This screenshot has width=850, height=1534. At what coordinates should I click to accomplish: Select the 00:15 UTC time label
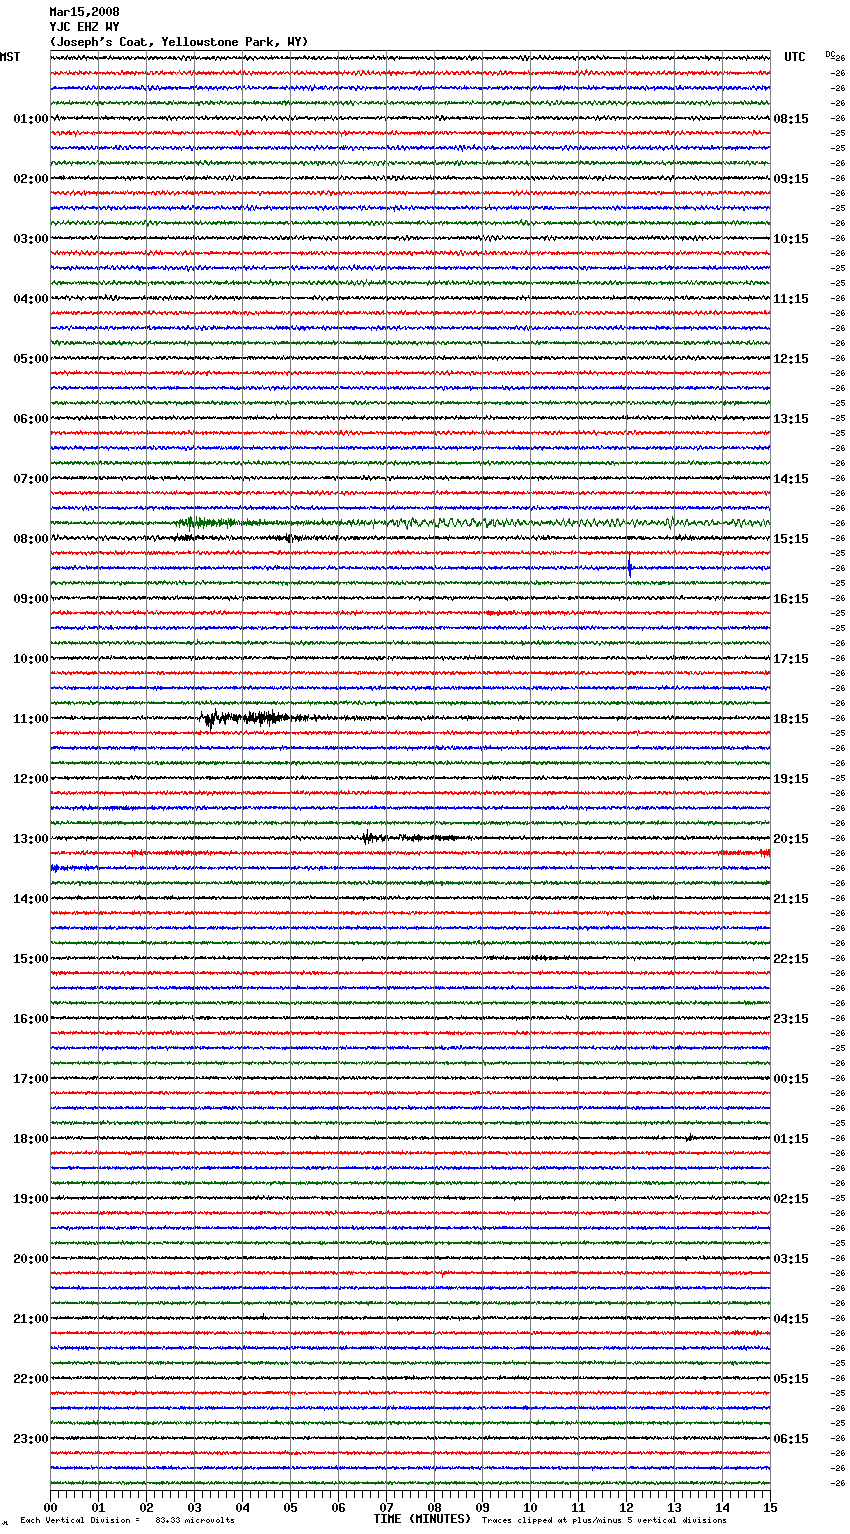[791, 1079]
